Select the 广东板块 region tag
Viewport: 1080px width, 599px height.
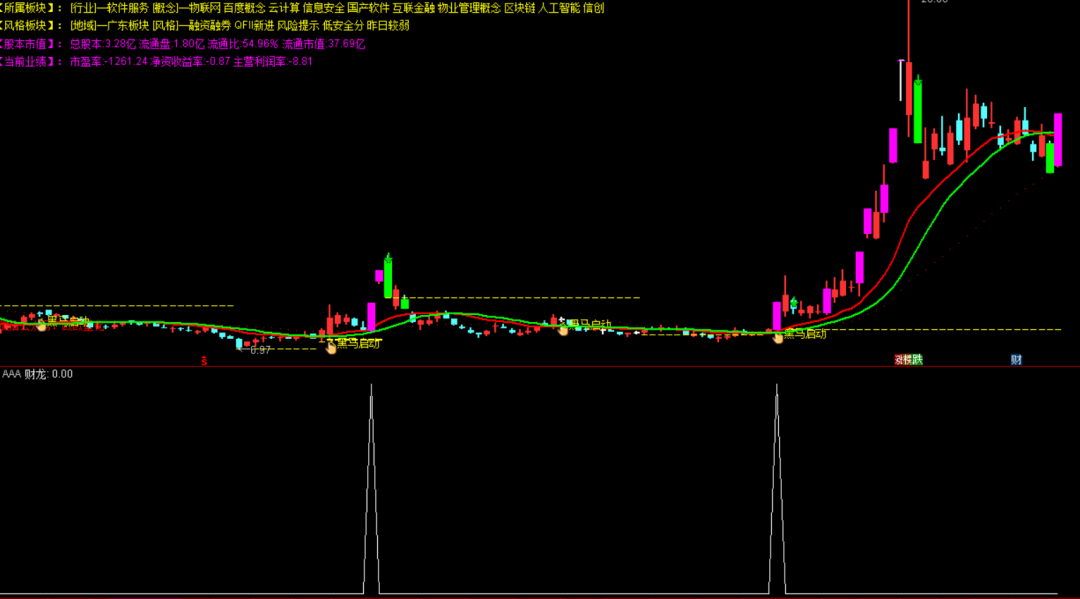[127, 25]
